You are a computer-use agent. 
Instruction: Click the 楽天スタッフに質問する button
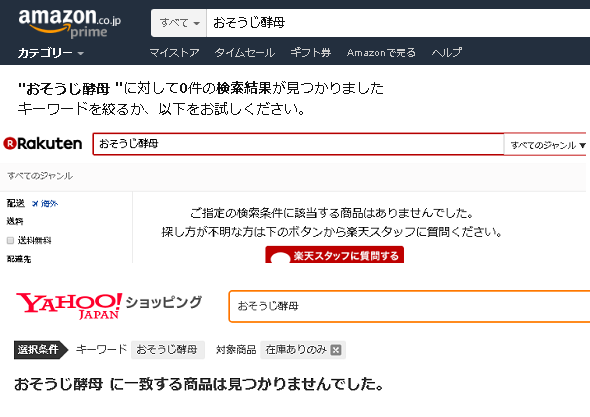(335, 255)
